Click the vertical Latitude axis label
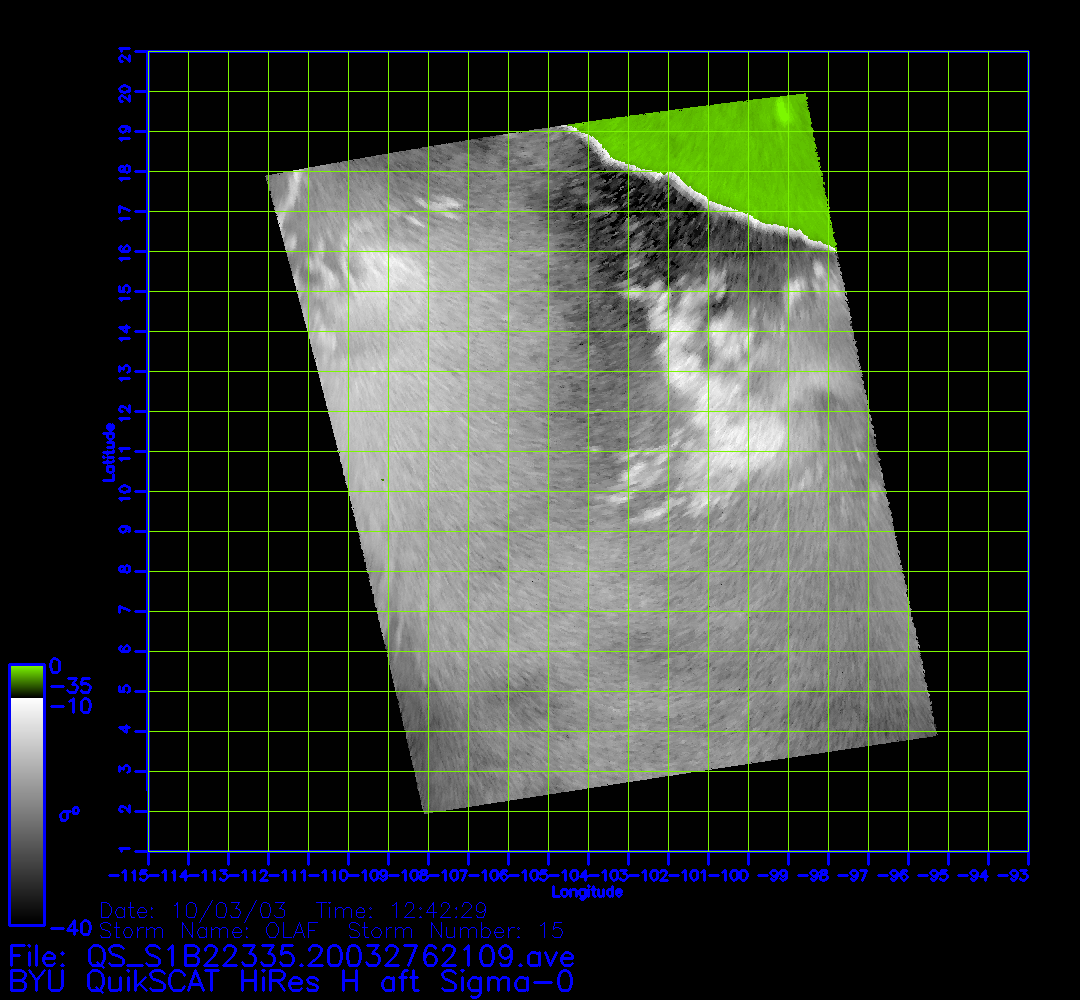This screenshot has height=1000, width=1080. (x=107, y=451)
